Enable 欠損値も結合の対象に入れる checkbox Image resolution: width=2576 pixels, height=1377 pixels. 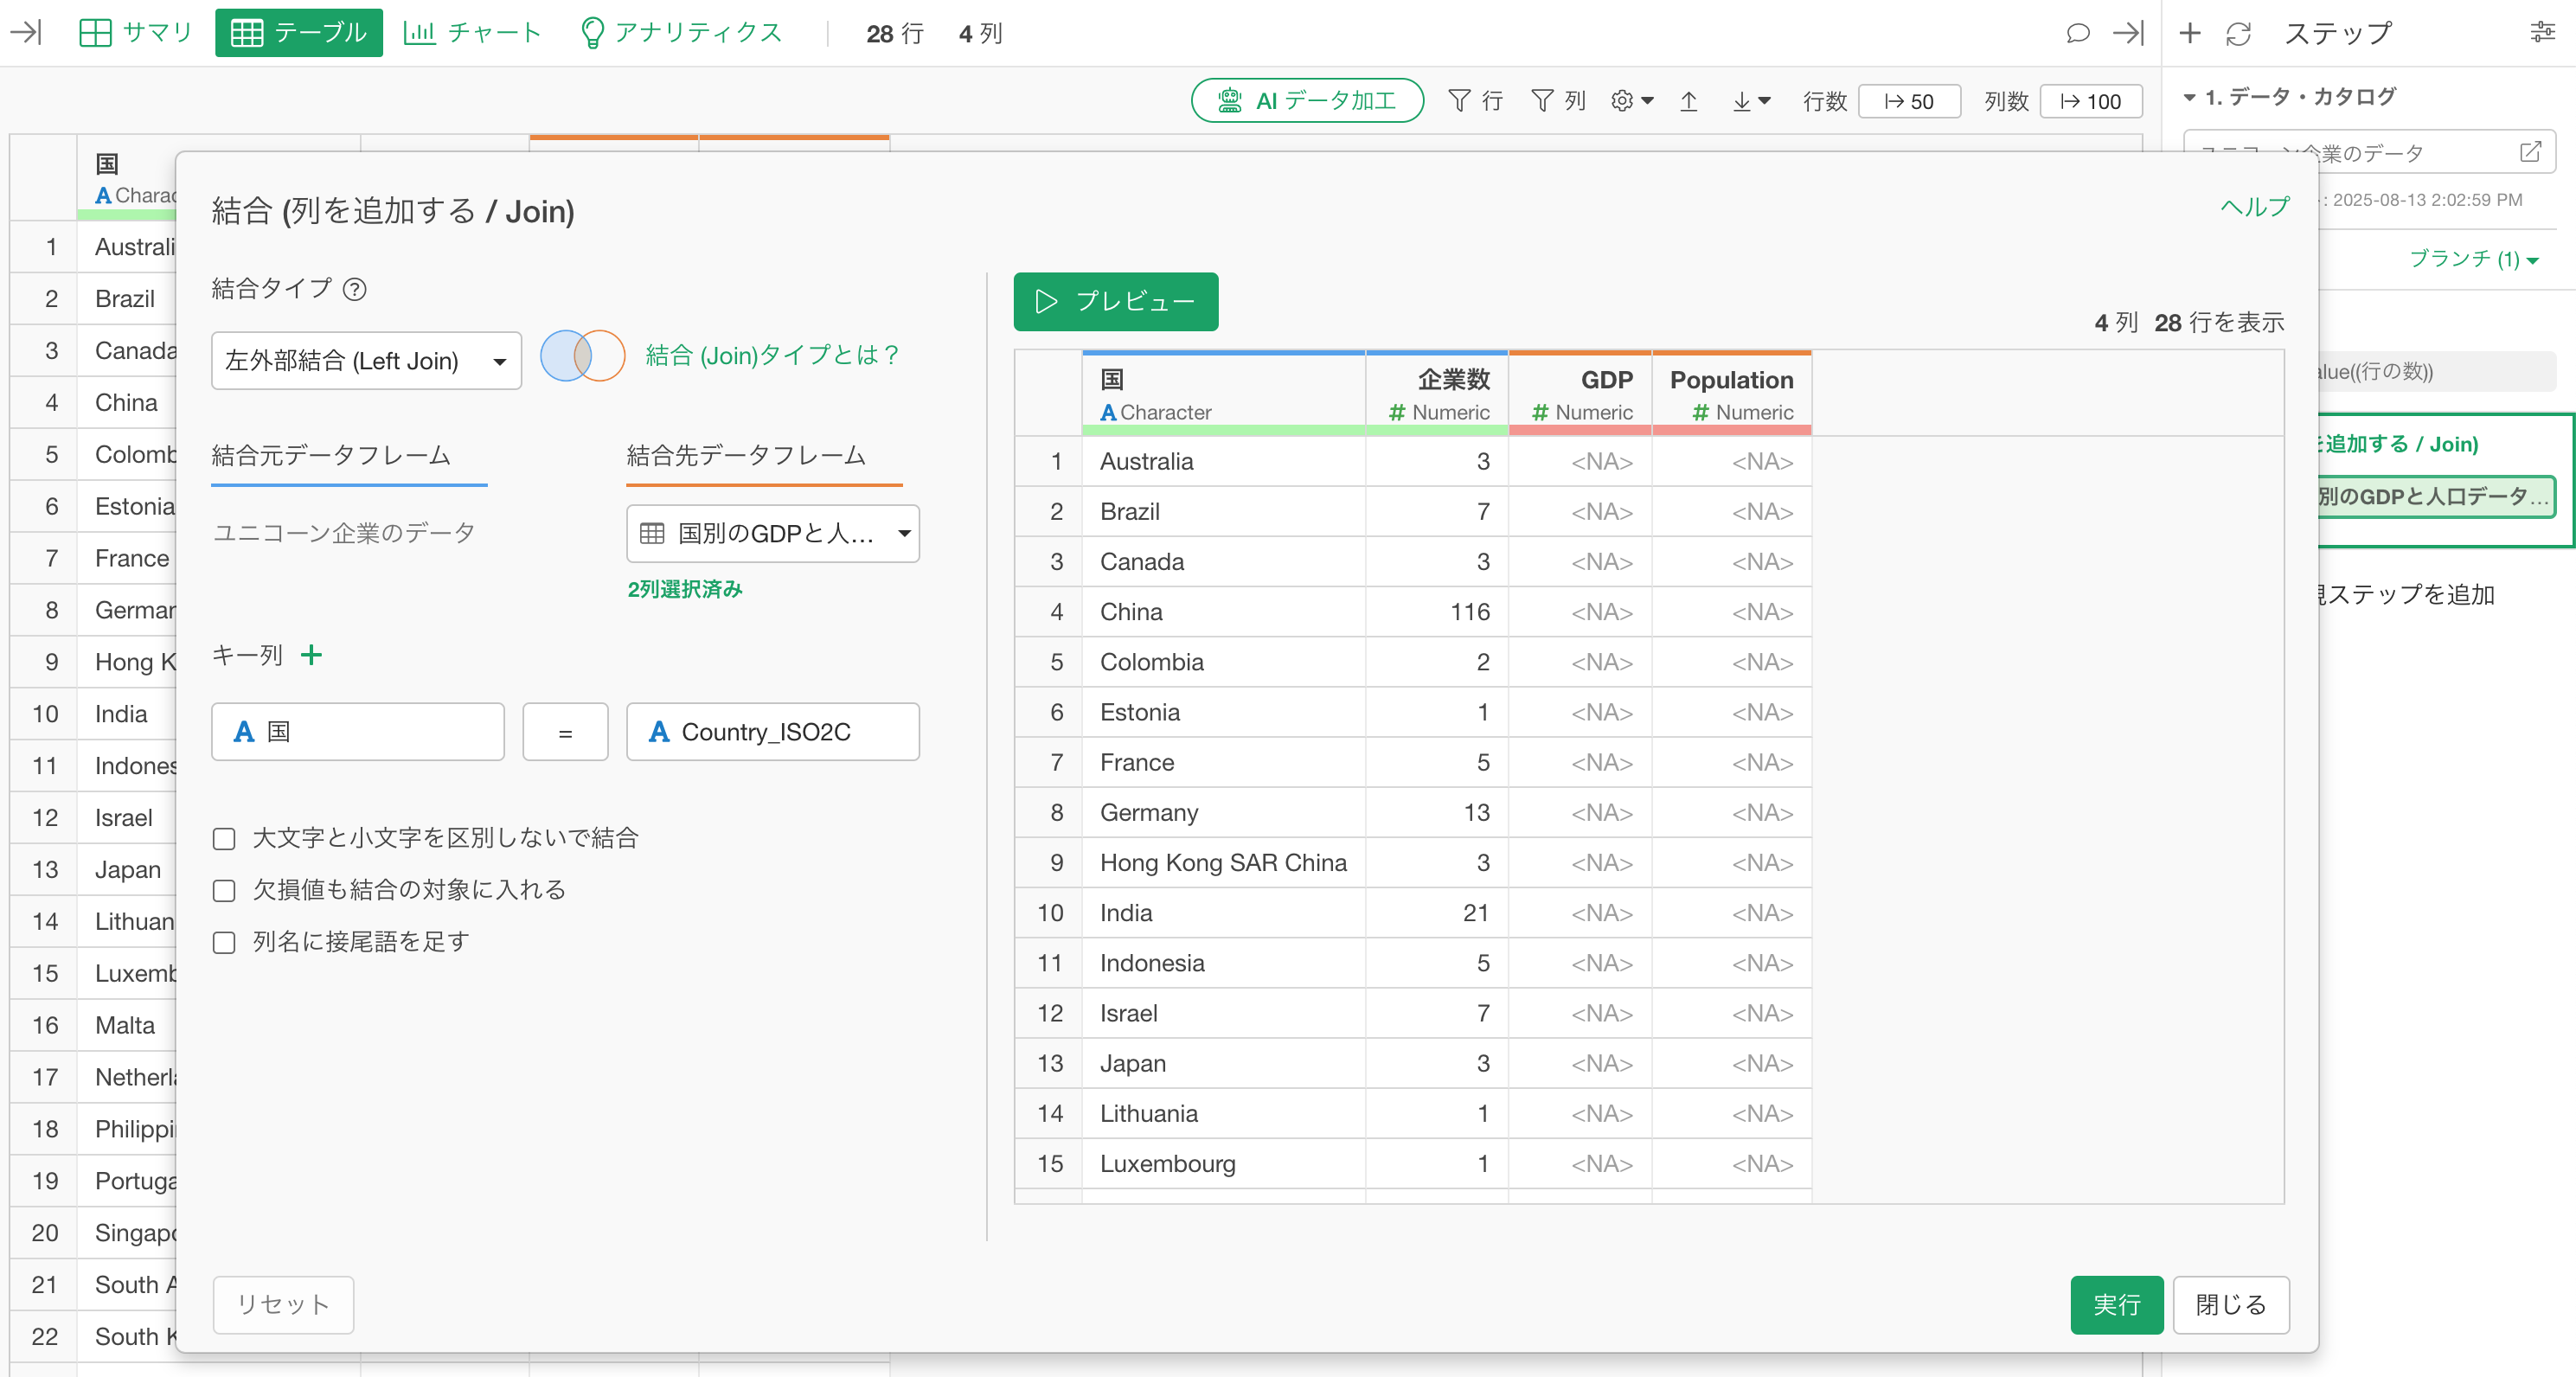(224, 890)
